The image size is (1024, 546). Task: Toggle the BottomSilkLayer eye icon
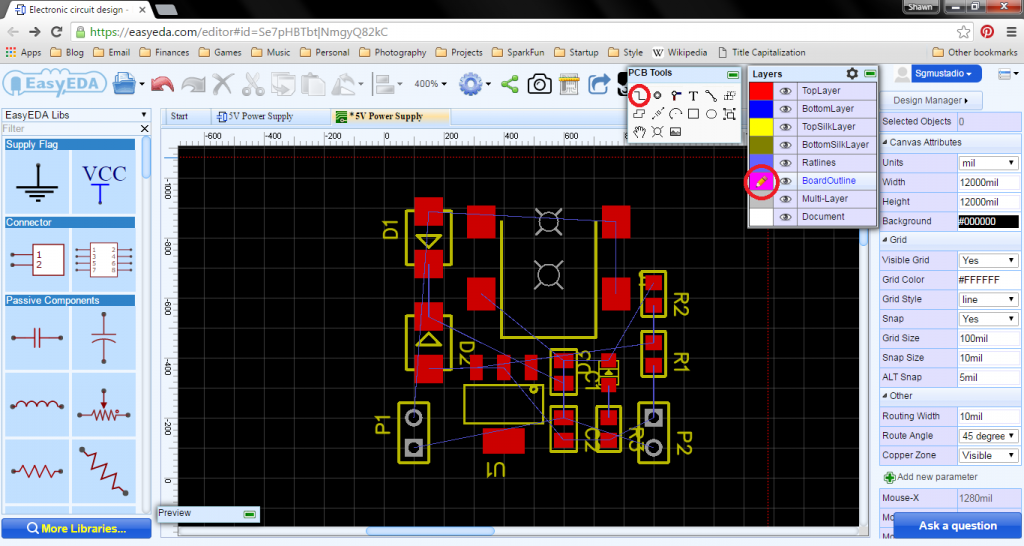786,145
